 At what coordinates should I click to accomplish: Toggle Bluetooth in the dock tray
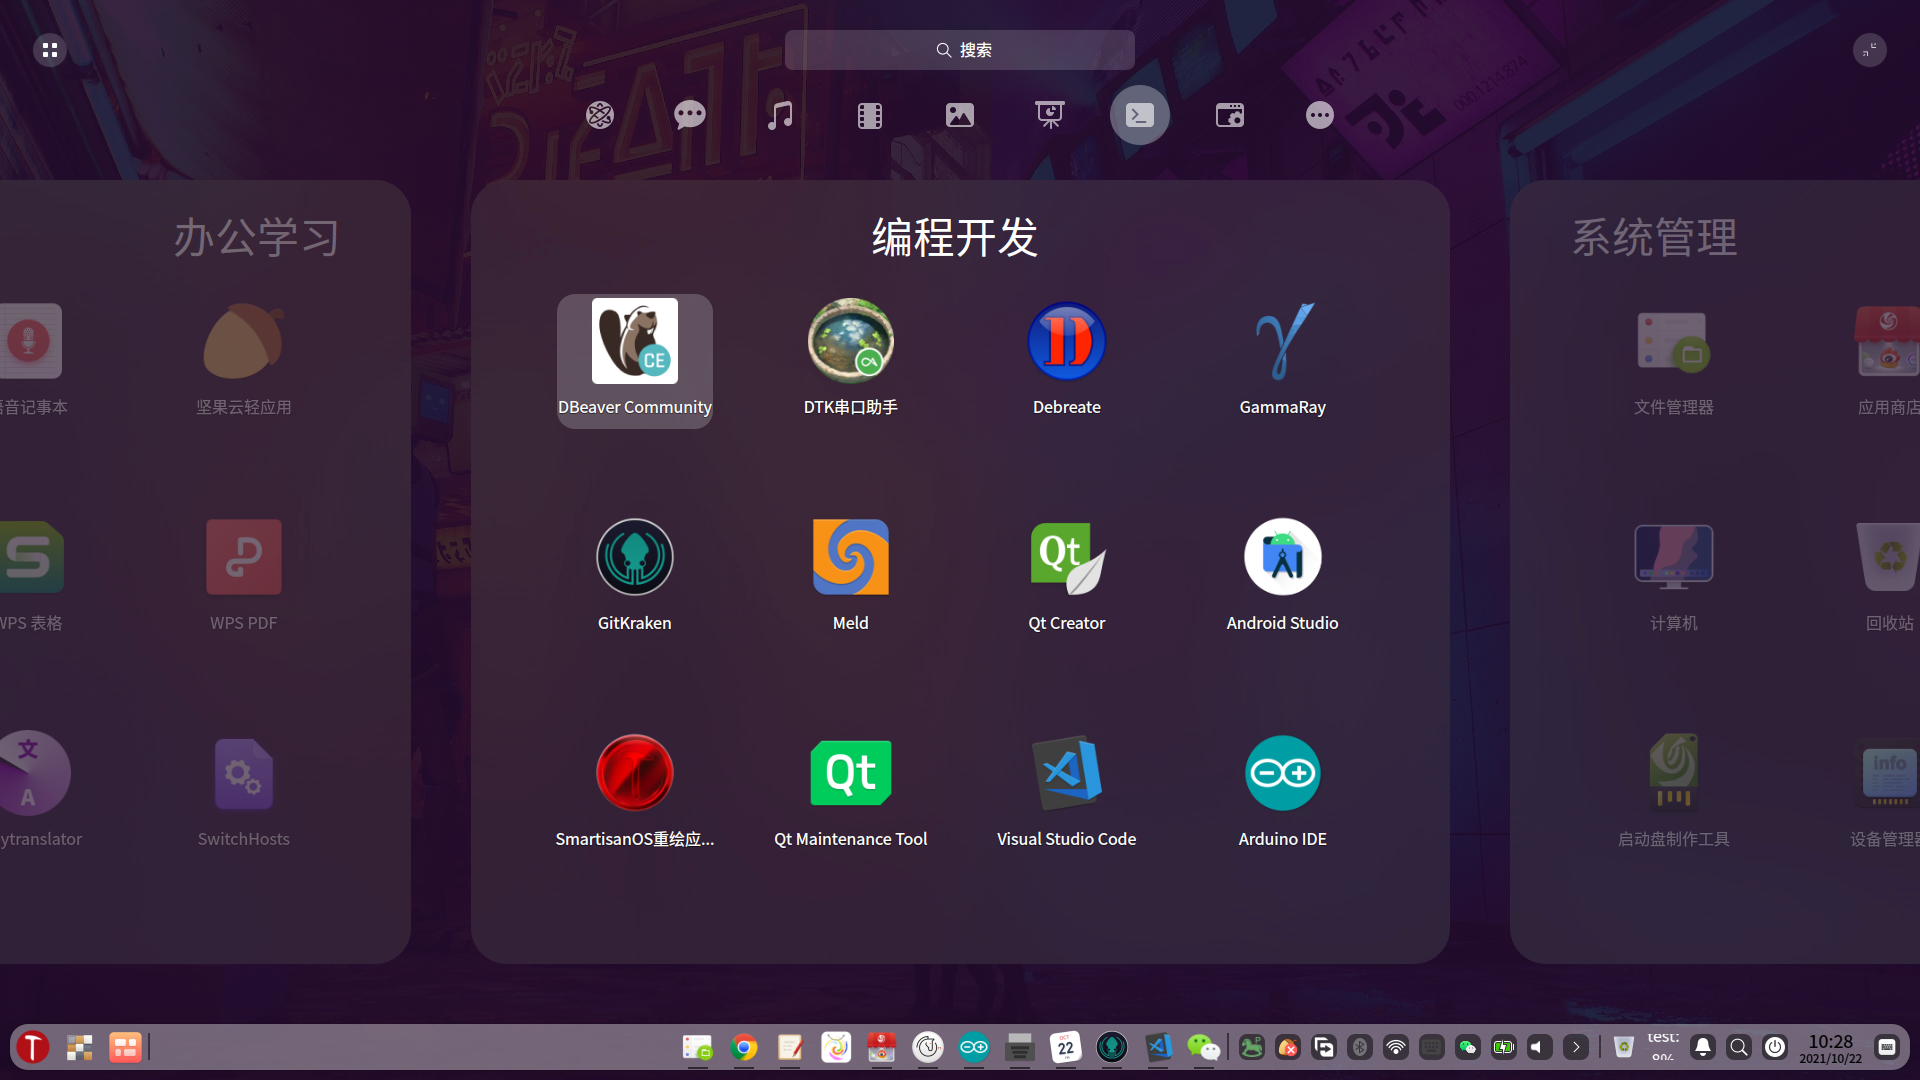coord(1360,1047)
